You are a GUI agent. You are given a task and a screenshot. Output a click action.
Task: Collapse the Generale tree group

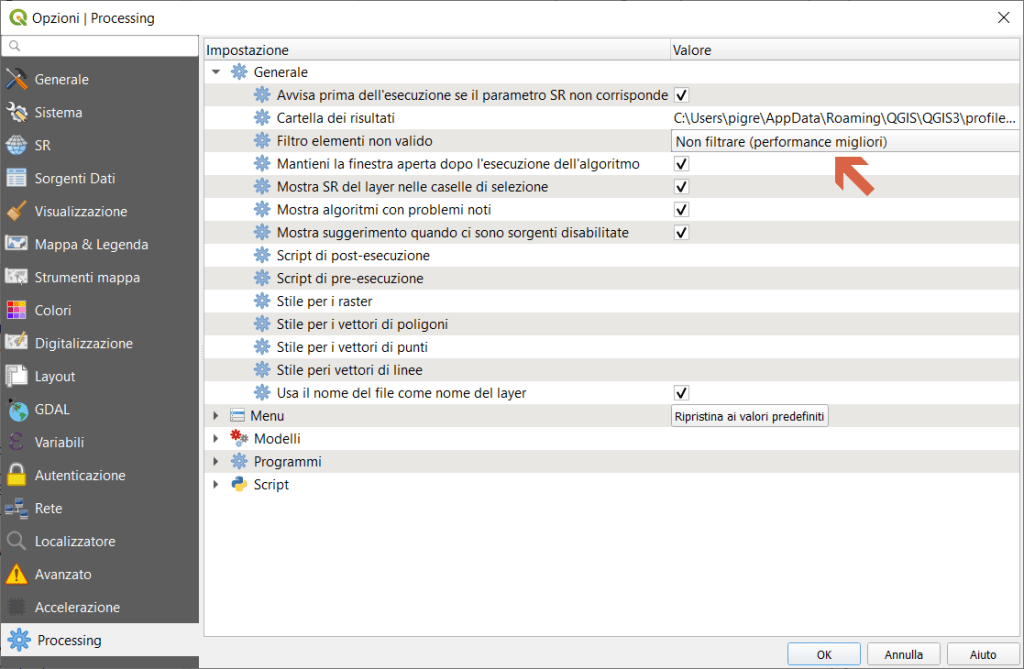pos(216,73)
